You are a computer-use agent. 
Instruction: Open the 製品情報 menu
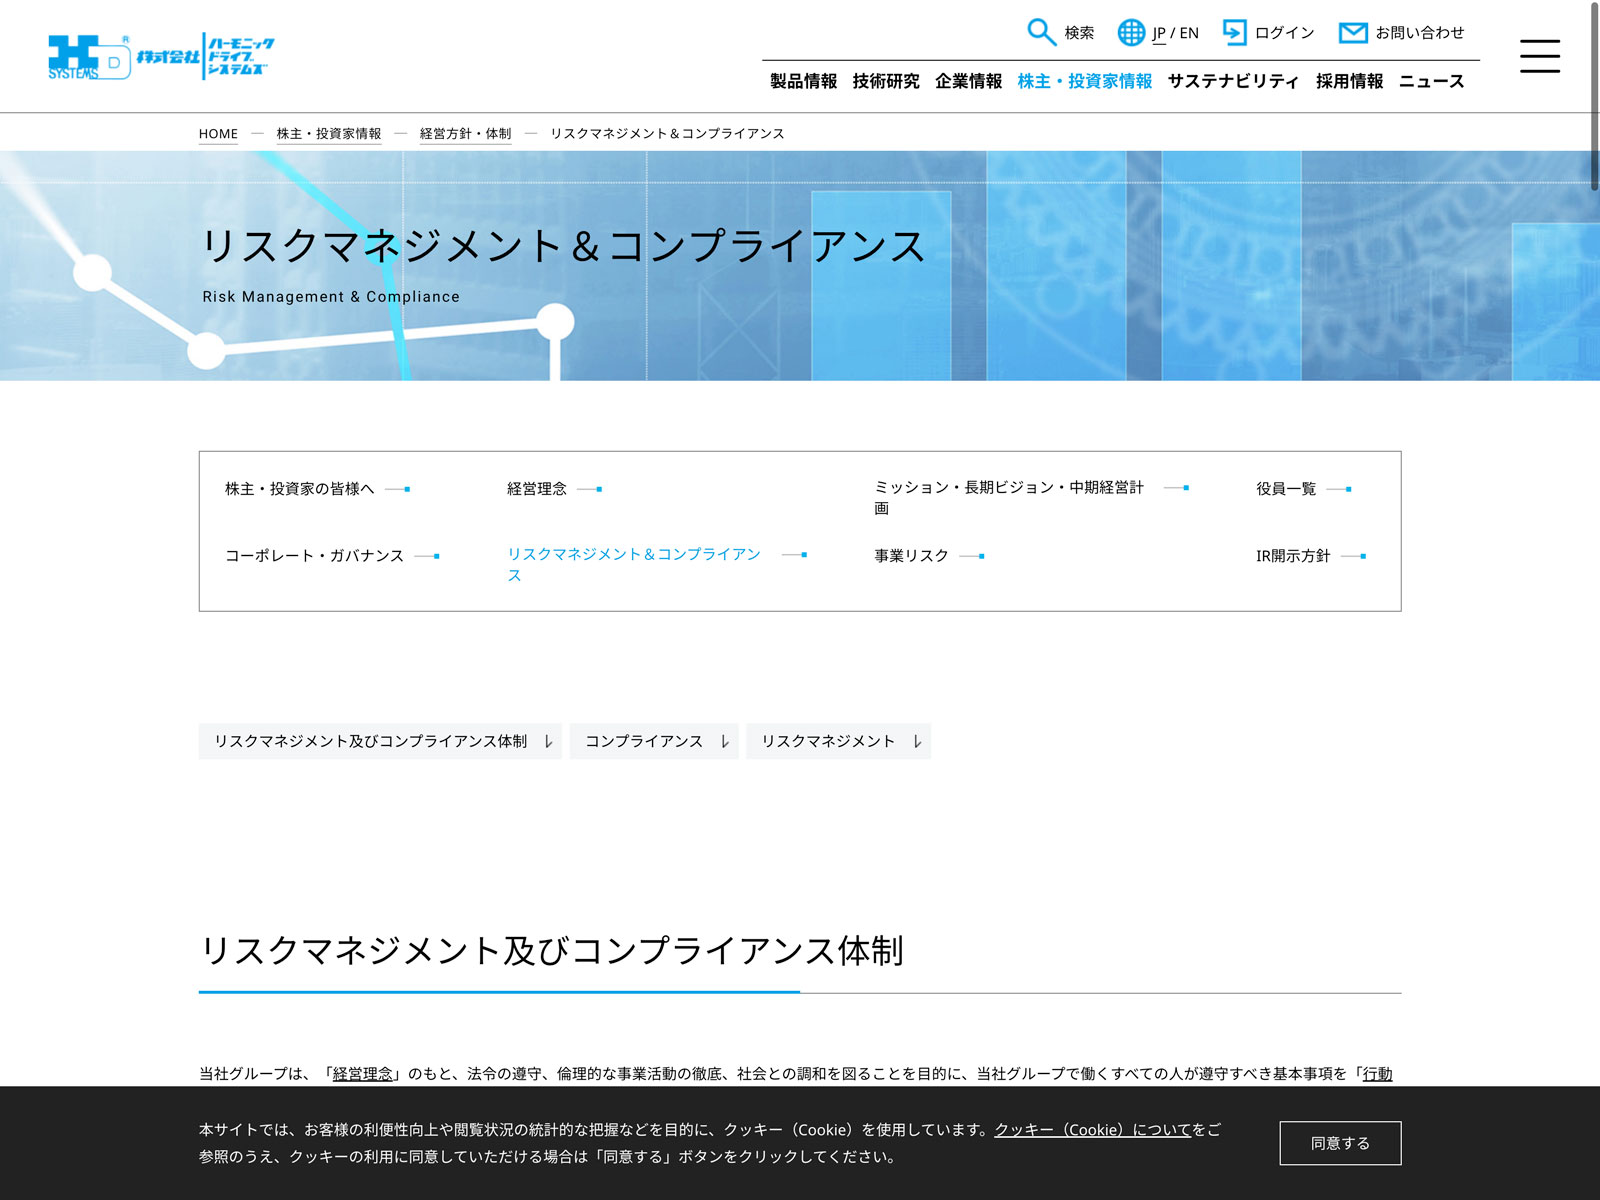pyautogui.click(x=803, y=81)
